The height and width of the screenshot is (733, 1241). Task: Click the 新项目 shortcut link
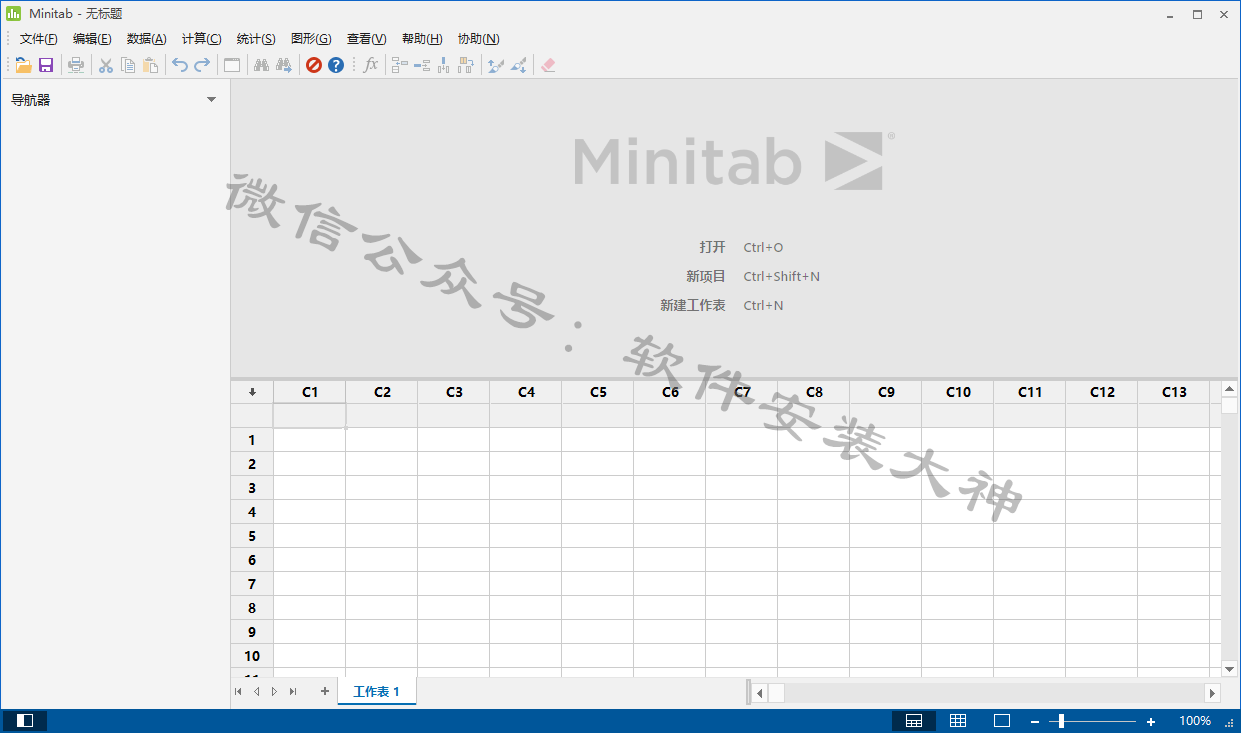pyautogui.click(x=706, y=276)
